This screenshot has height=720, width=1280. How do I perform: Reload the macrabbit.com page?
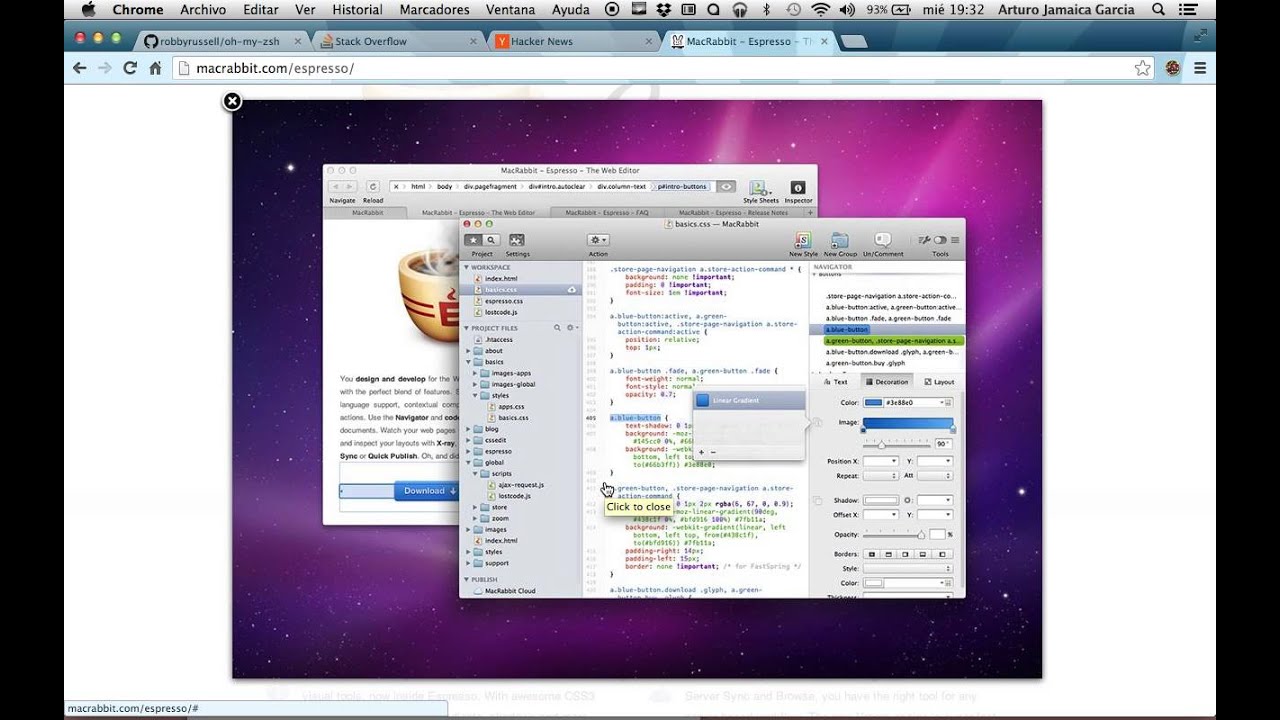pos(130,68)
